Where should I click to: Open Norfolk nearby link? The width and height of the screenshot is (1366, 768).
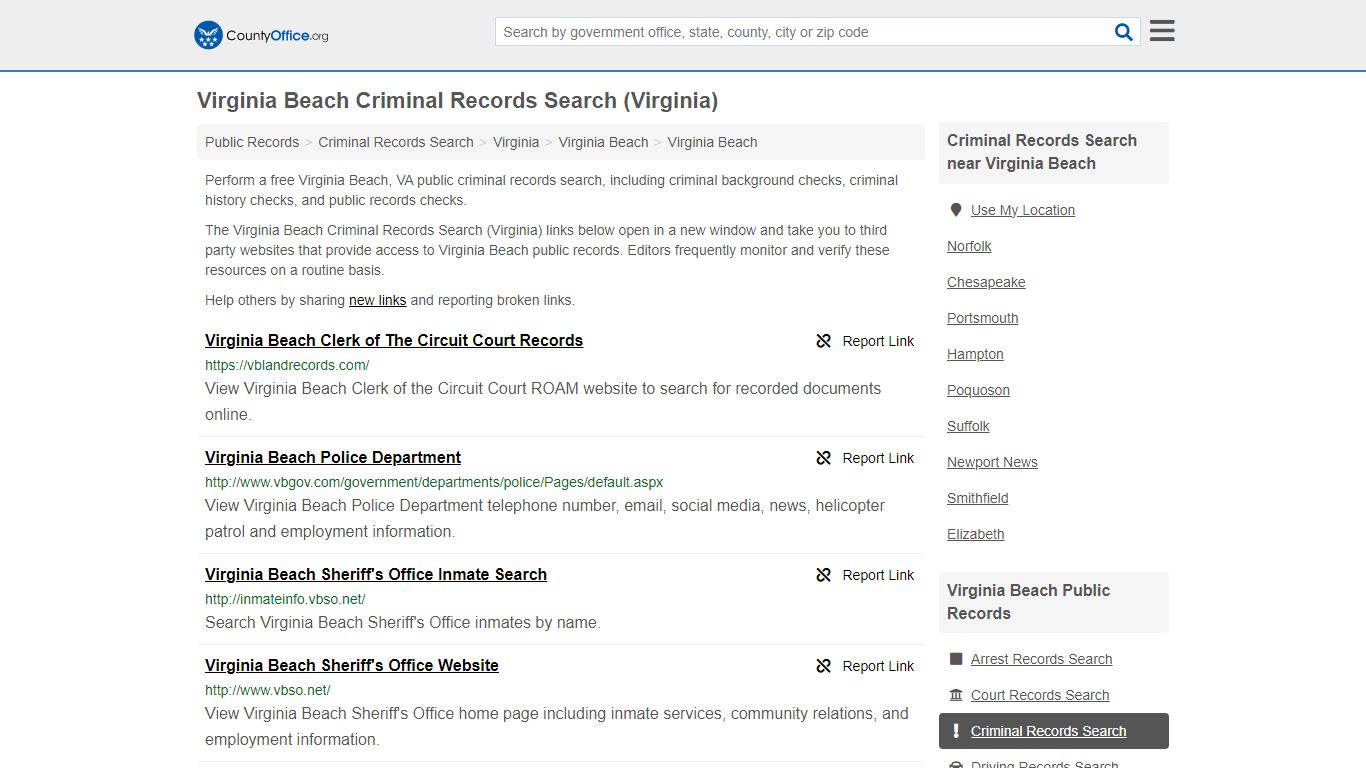(x=969, y=246)
